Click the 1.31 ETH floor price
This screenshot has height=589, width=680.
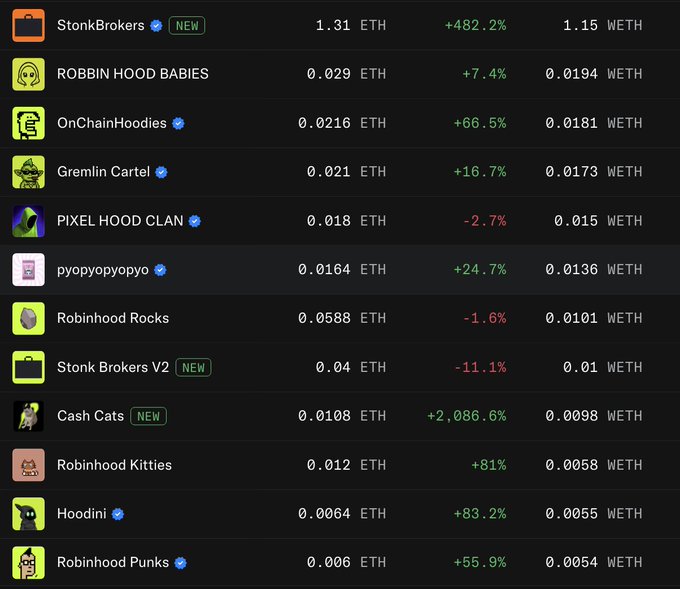click(x=350, y=25)
